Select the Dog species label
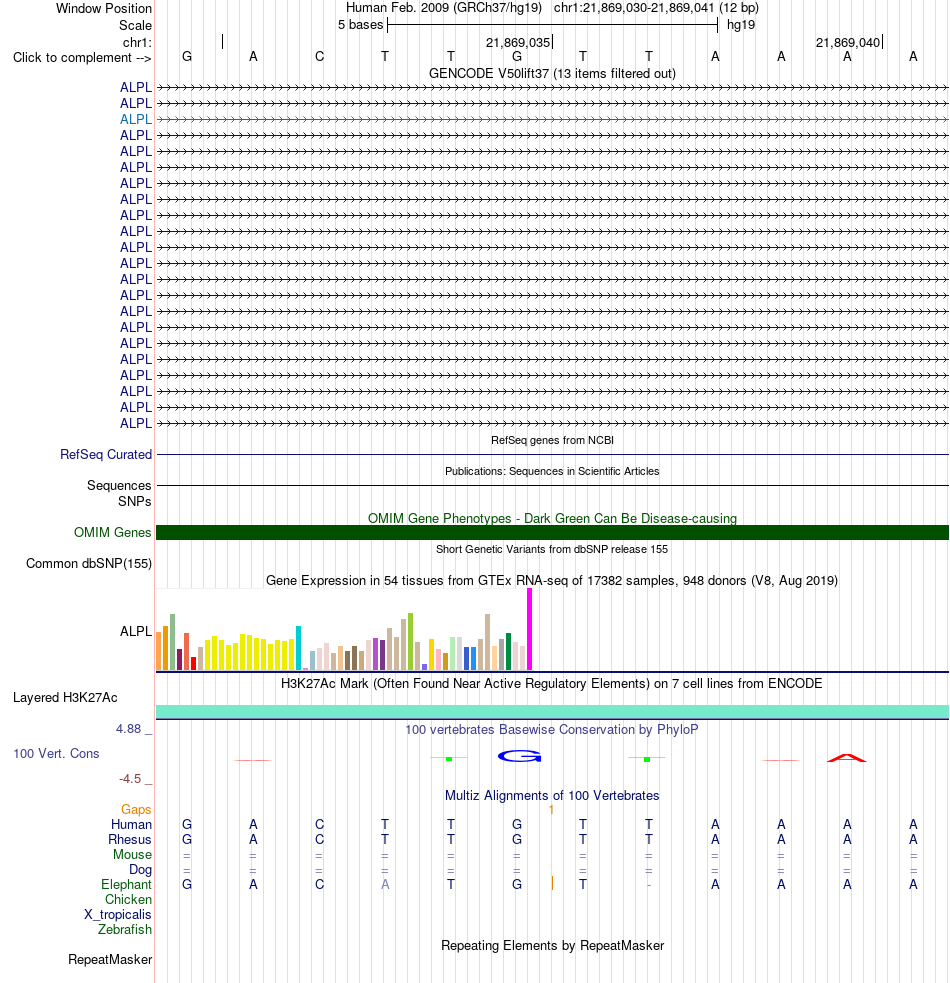Viewport: 950px width, 983px height. coord(140,870)
